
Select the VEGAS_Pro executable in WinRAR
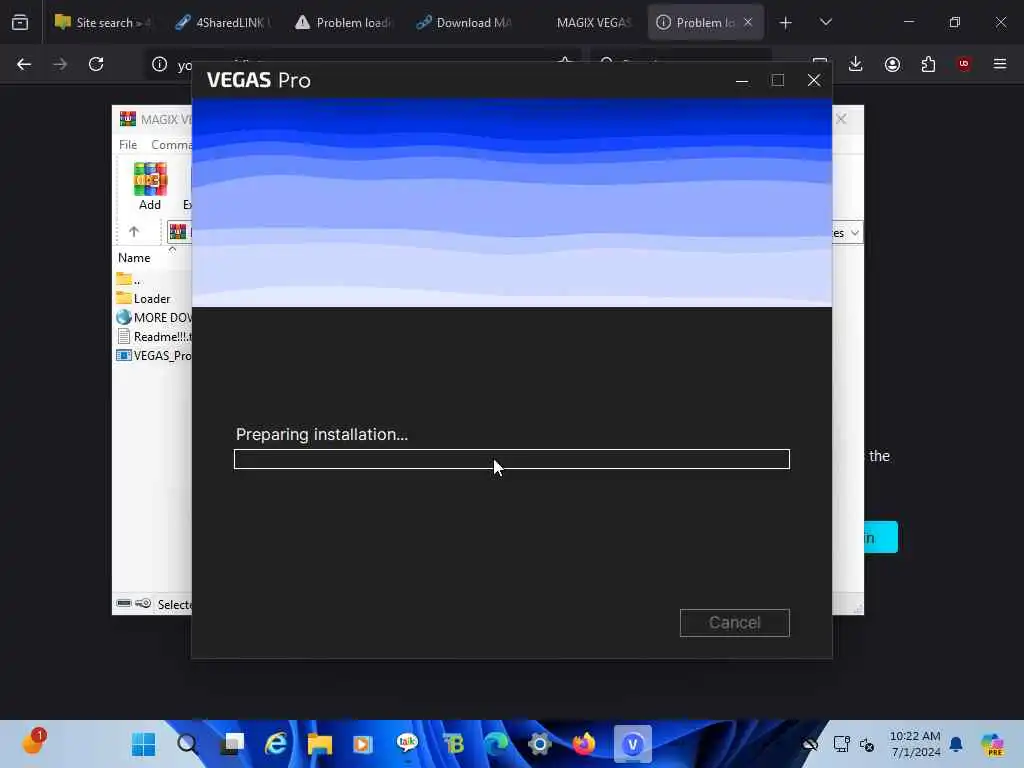(x=154, y=355)
